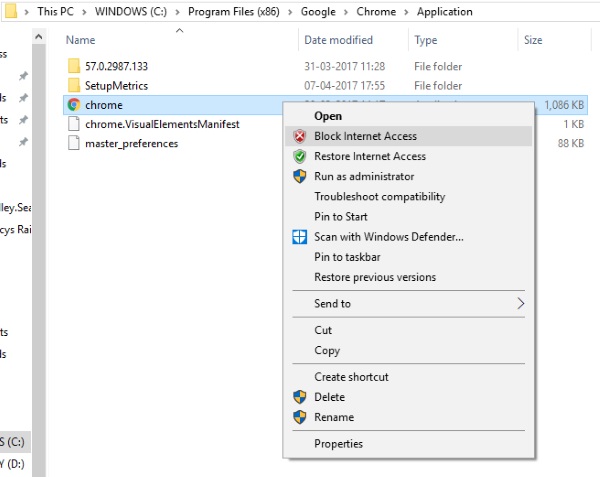Screen dimensions: 600x477
Task: Open the (D:) drive in navigation pane
Action: click(x=12, y=464)
